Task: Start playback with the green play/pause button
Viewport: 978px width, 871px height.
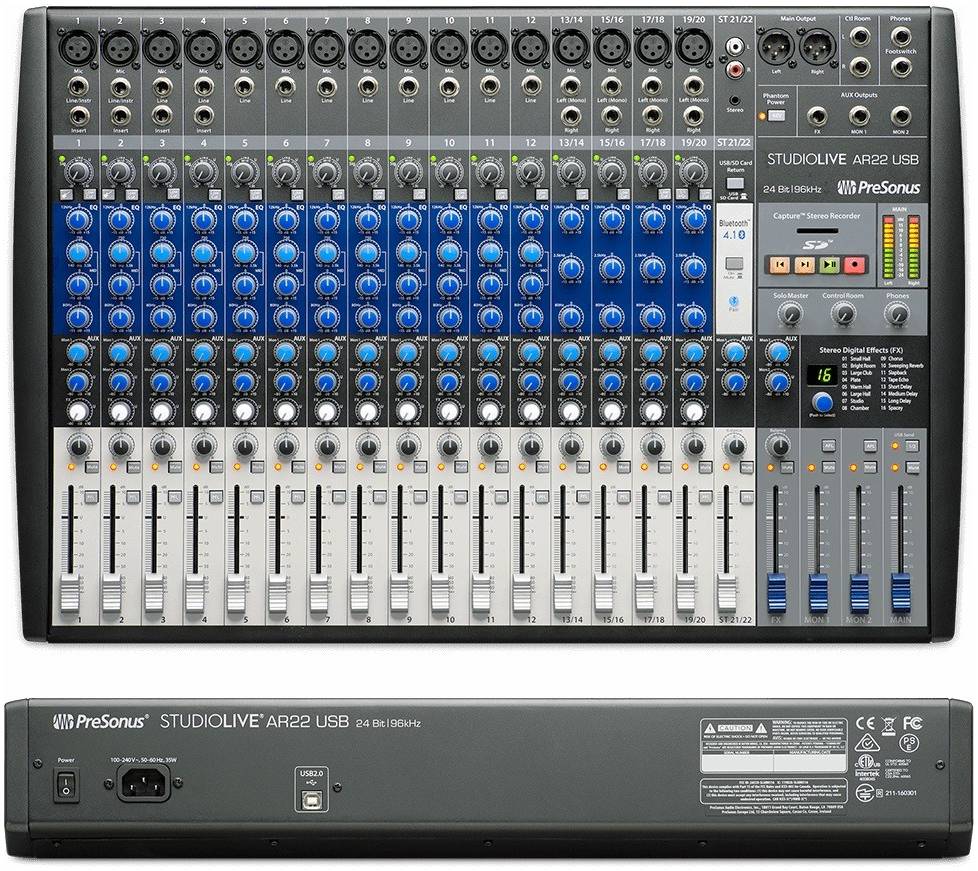Action: (x=829, y=265)
